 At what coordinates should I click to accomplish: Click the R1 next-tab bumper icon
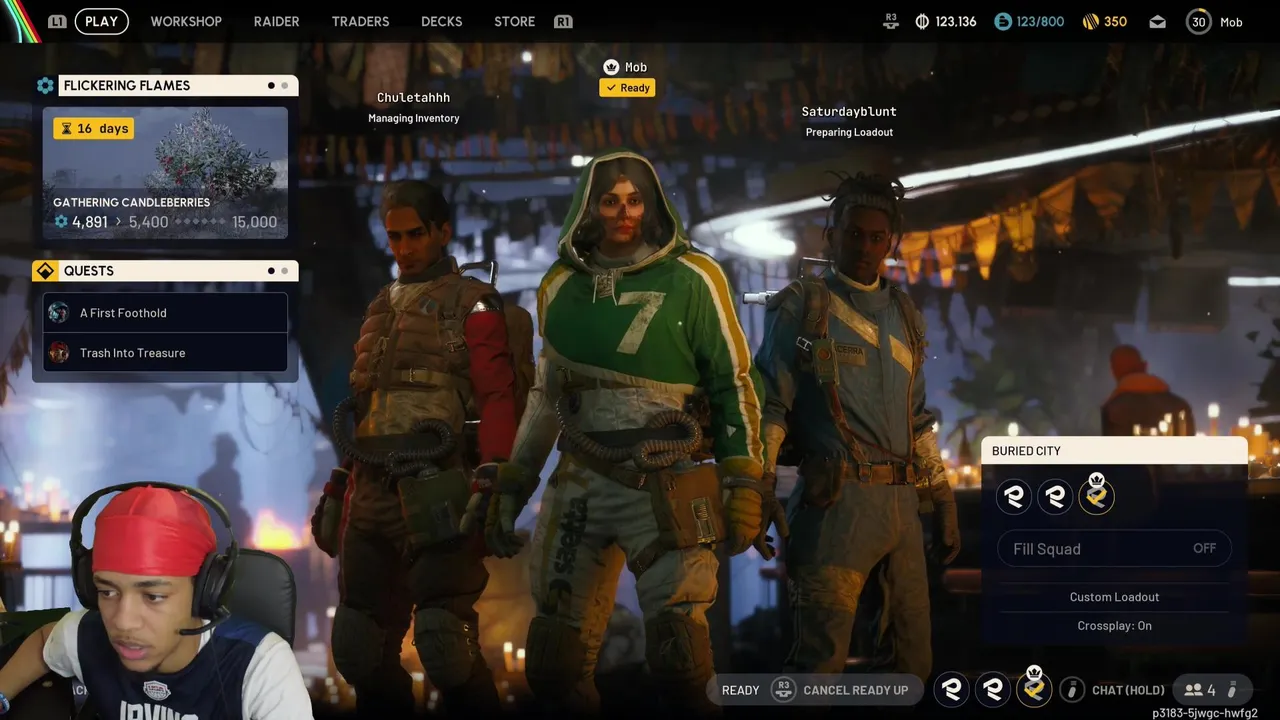563,21
